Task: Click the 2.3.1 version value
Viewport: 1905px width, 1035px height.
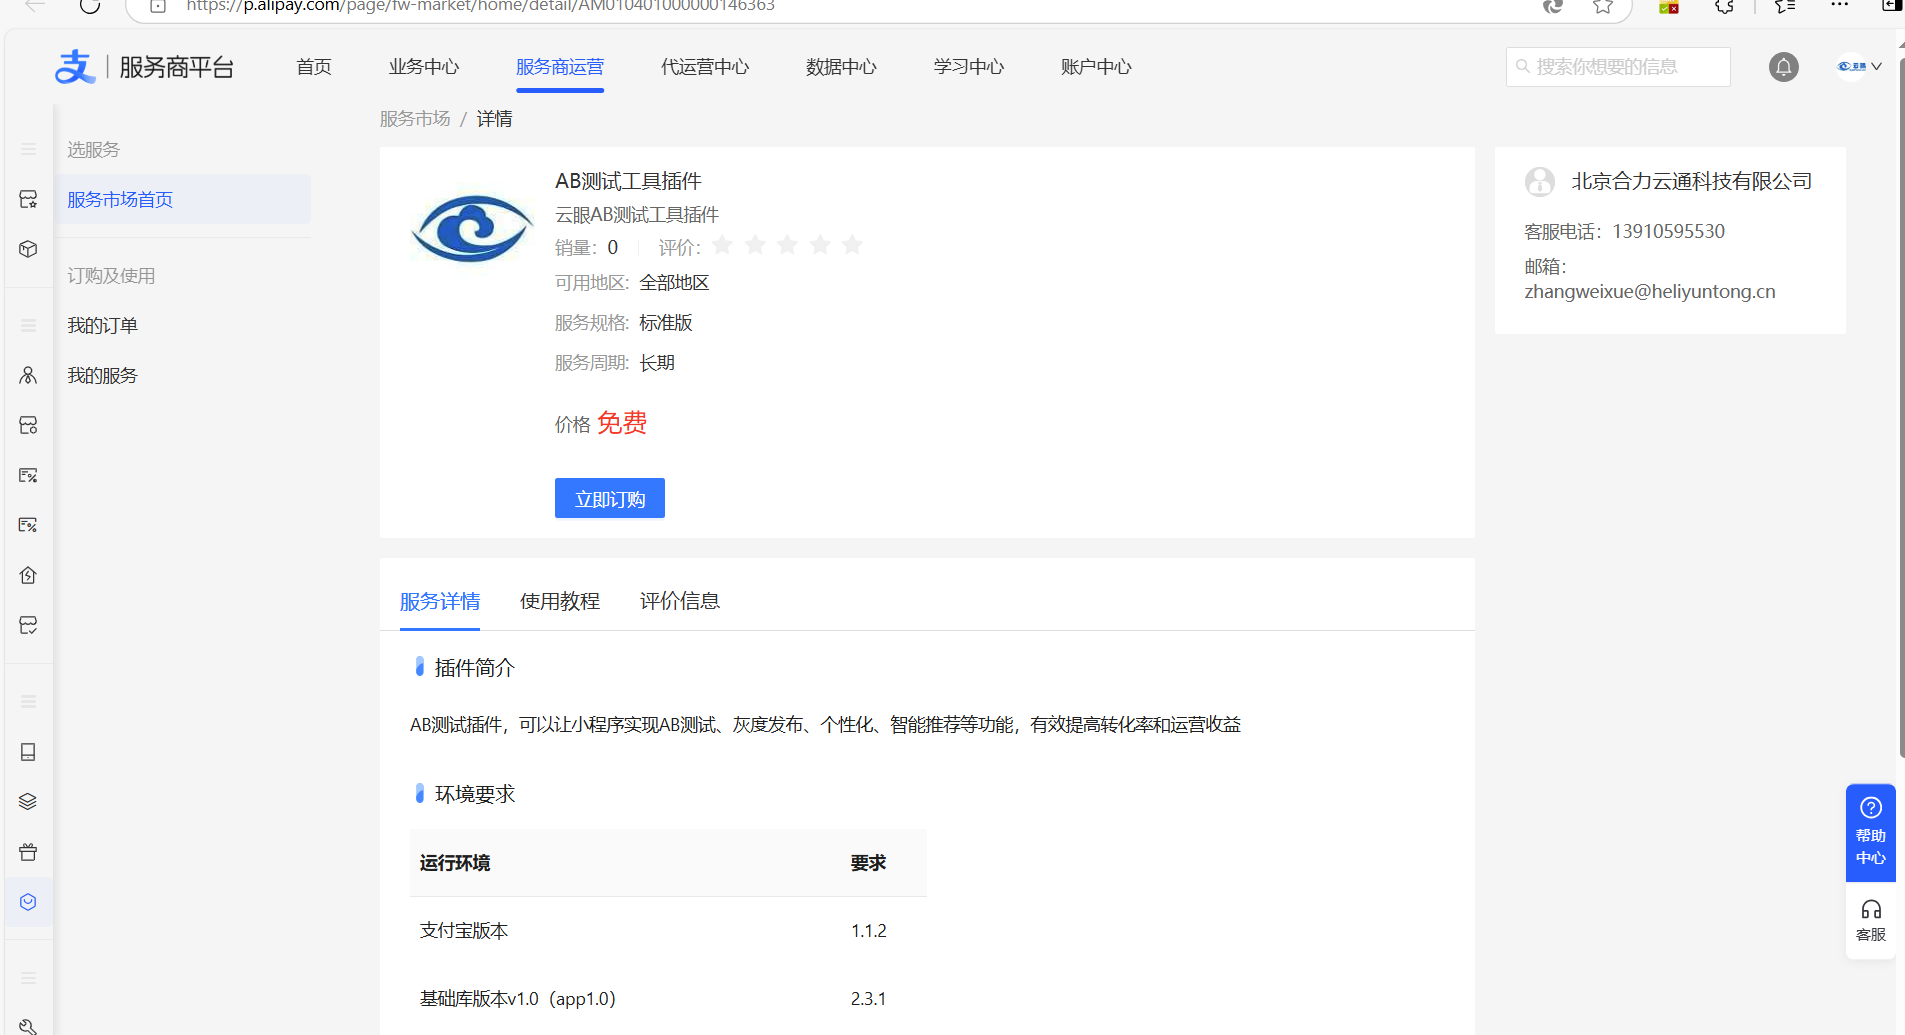Action: coord(869,999)
